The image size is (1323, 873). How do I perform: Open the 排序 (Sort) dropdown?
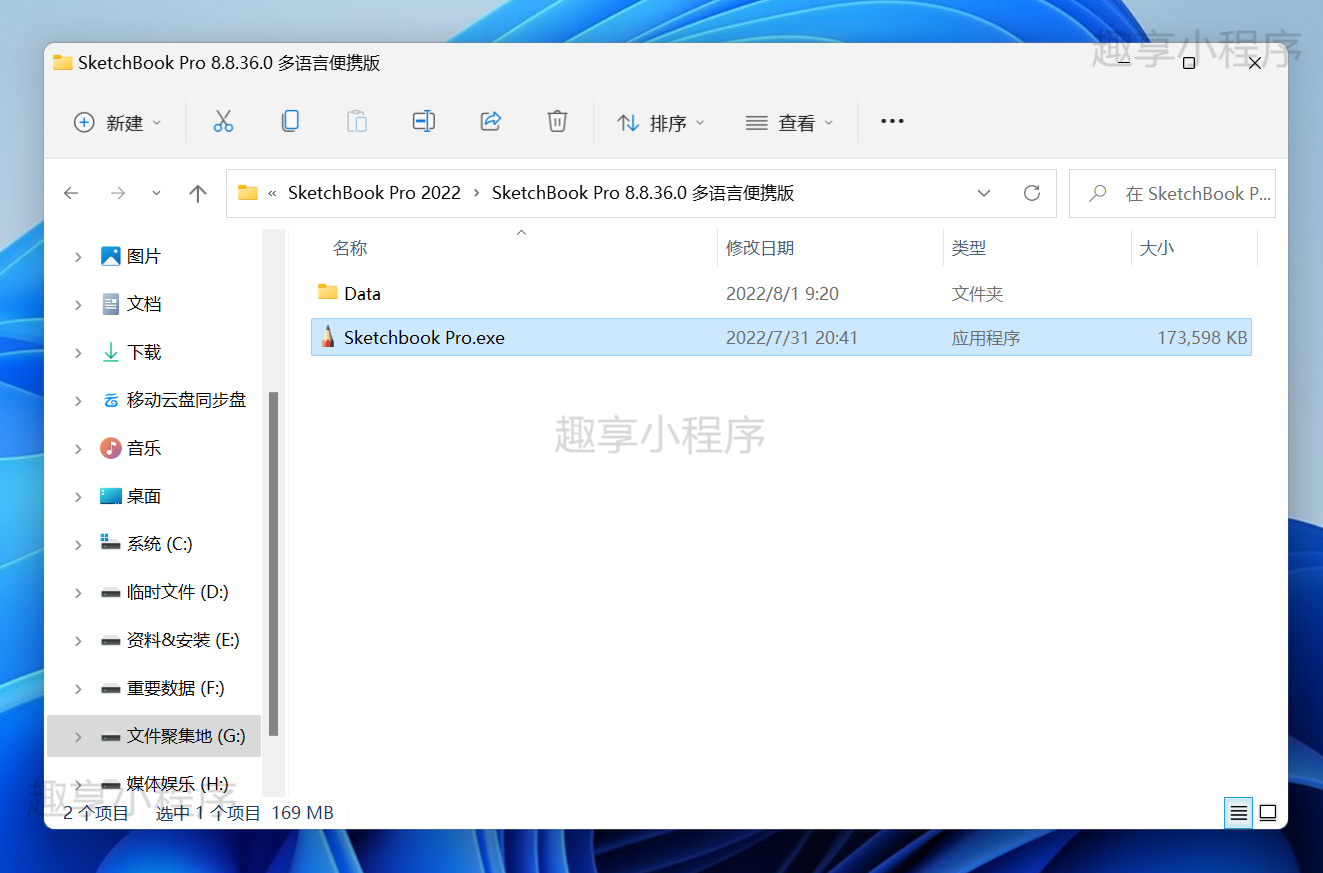point(661,122)
